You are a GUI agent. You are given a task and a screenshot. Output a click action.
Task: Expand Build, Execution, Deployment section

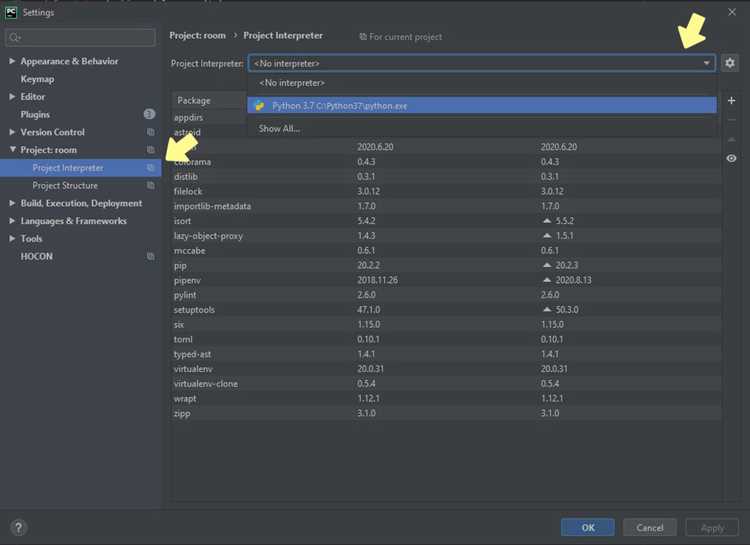12,203
